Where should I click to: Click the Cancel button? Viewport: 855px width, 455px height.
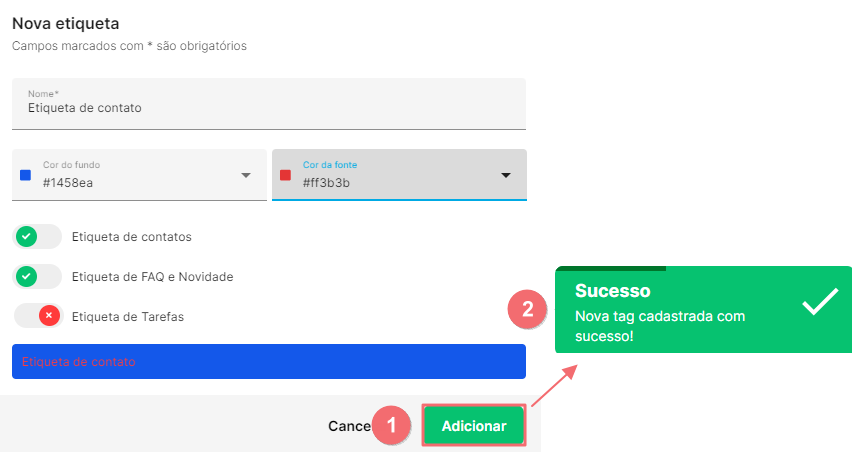350,426
